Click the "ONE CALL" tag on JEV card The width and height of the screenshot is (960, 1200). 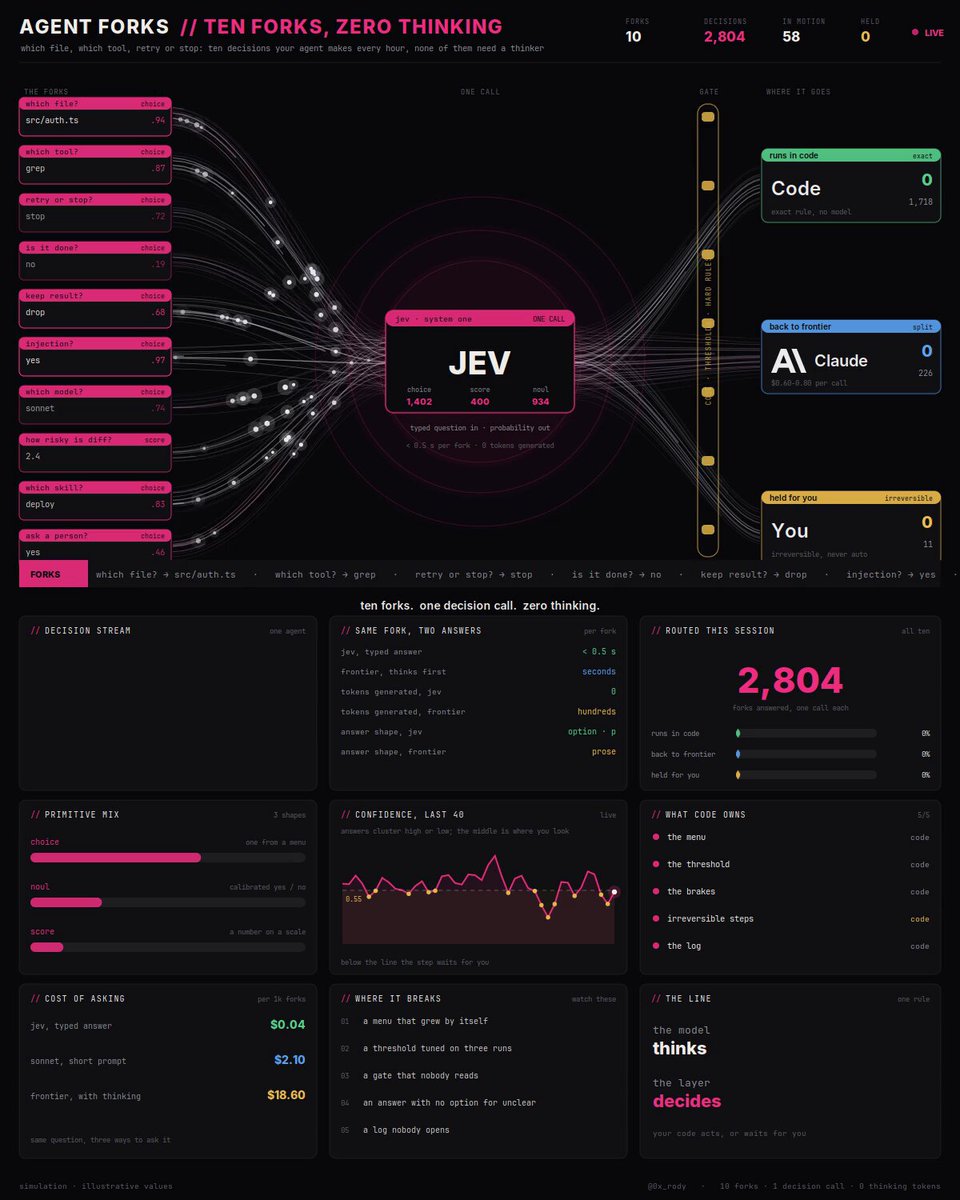click(x=548, y=319)
